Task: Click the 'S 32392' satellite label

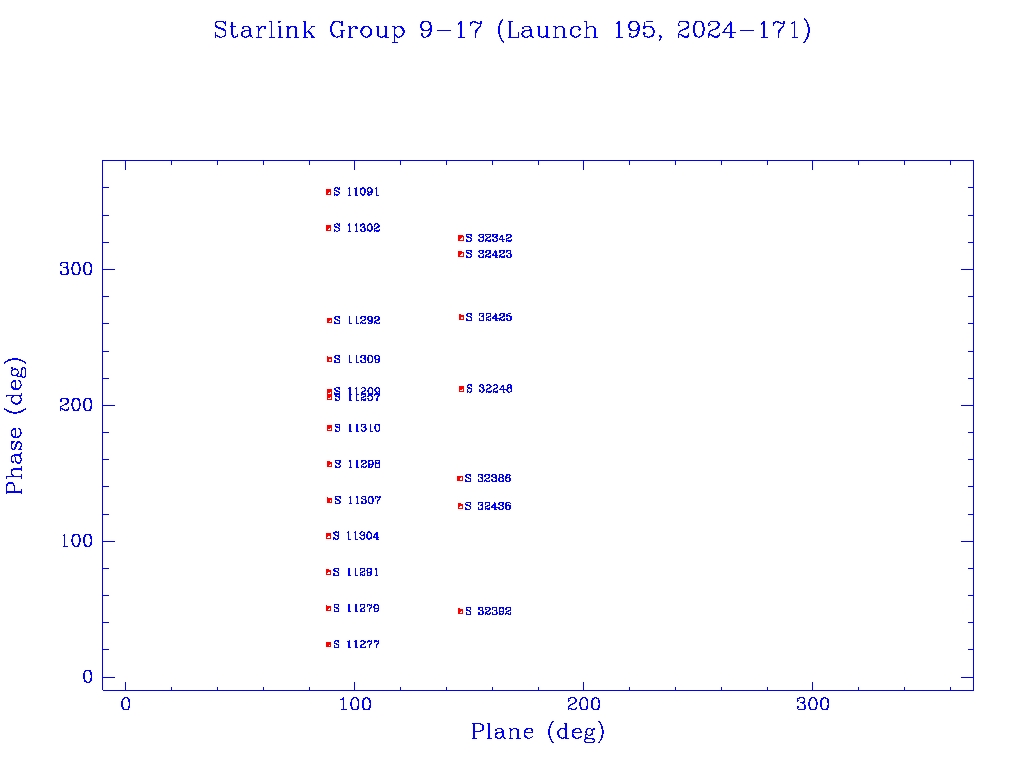Action: 488,611
